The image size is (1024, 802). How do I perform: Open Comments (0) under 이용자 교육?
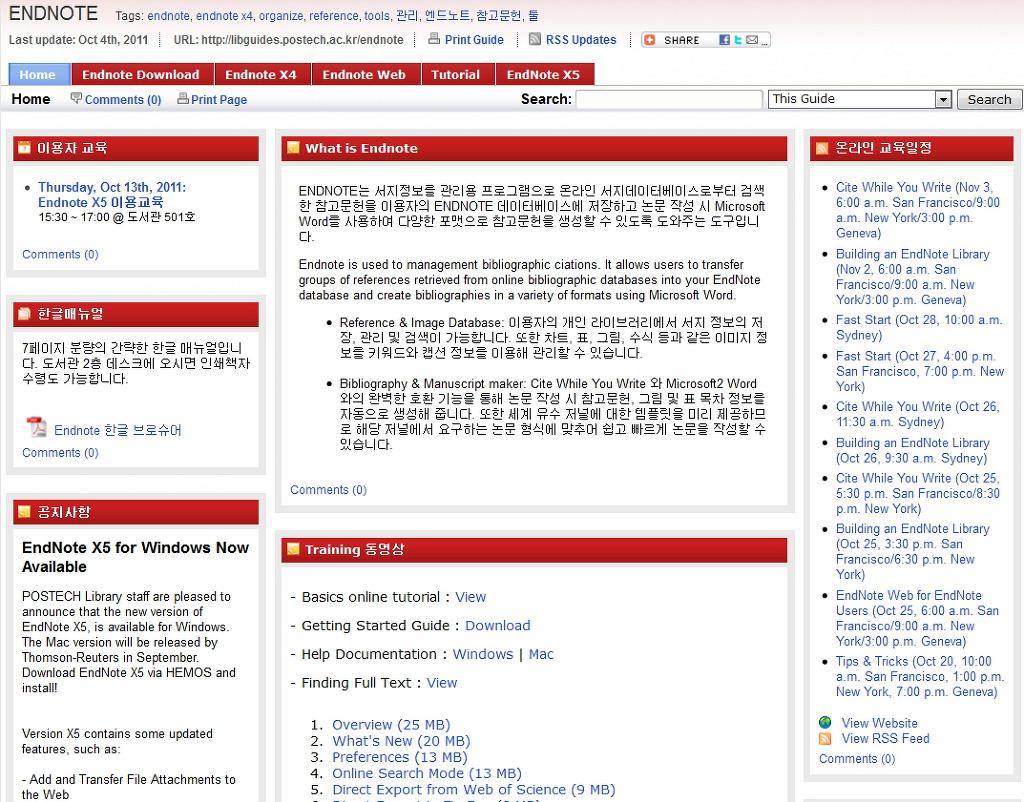click(x=60, y=254)
